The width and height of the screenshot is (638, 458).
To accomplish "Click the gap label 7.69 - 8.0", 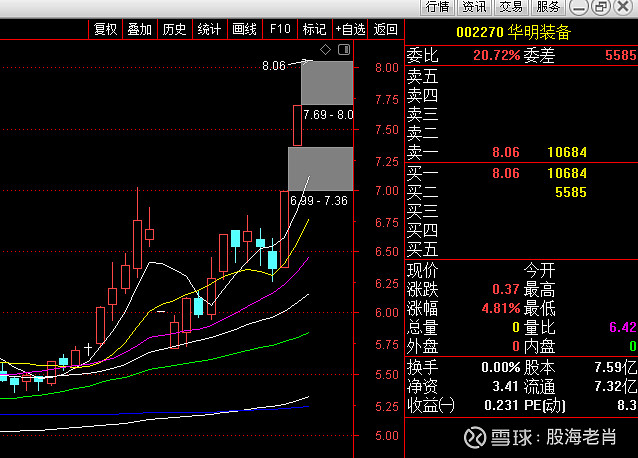I will click(328, 115).
